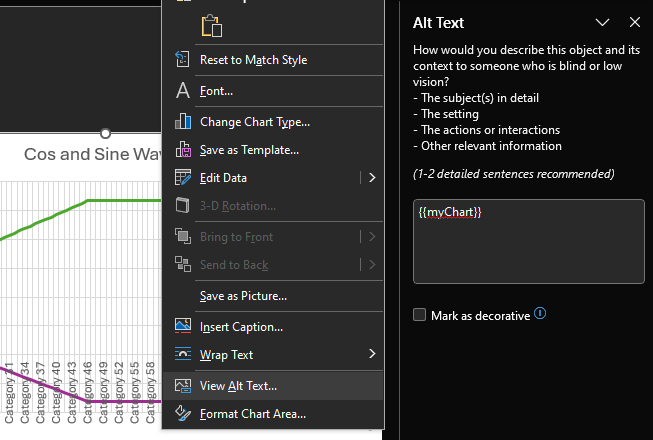Click the View Alt Text icon
The image size is (653, 440).
coord(183,385)
